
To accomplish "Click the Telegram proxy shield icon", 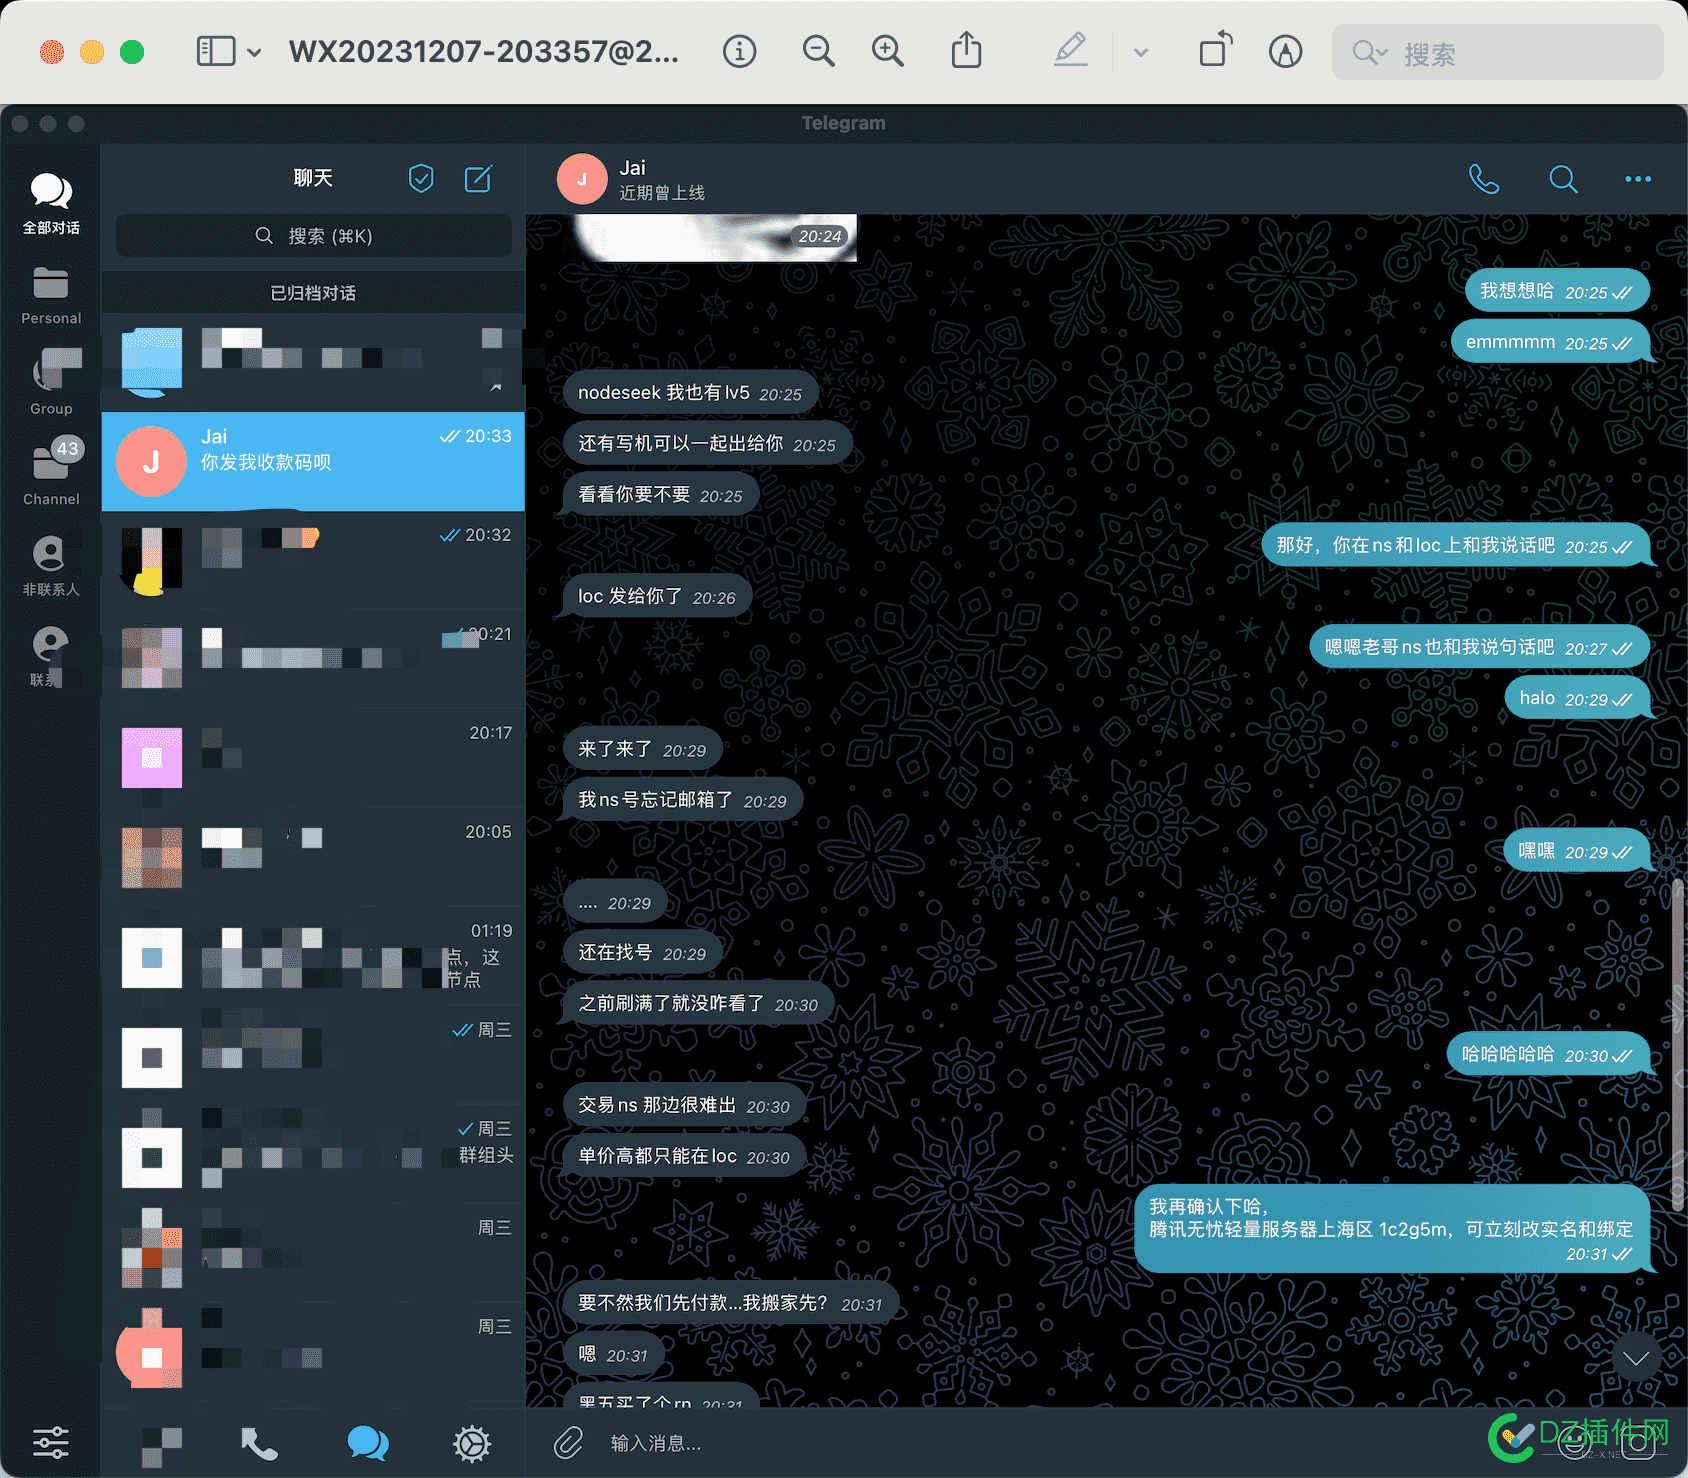I will 421,179.
